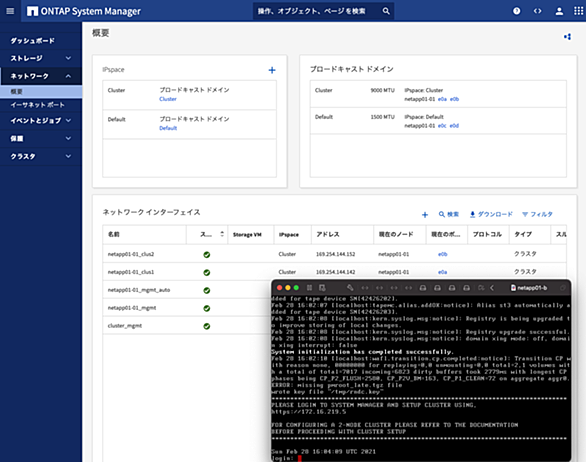
Task: Open the apps grid icon
Action: coord(579,11)
